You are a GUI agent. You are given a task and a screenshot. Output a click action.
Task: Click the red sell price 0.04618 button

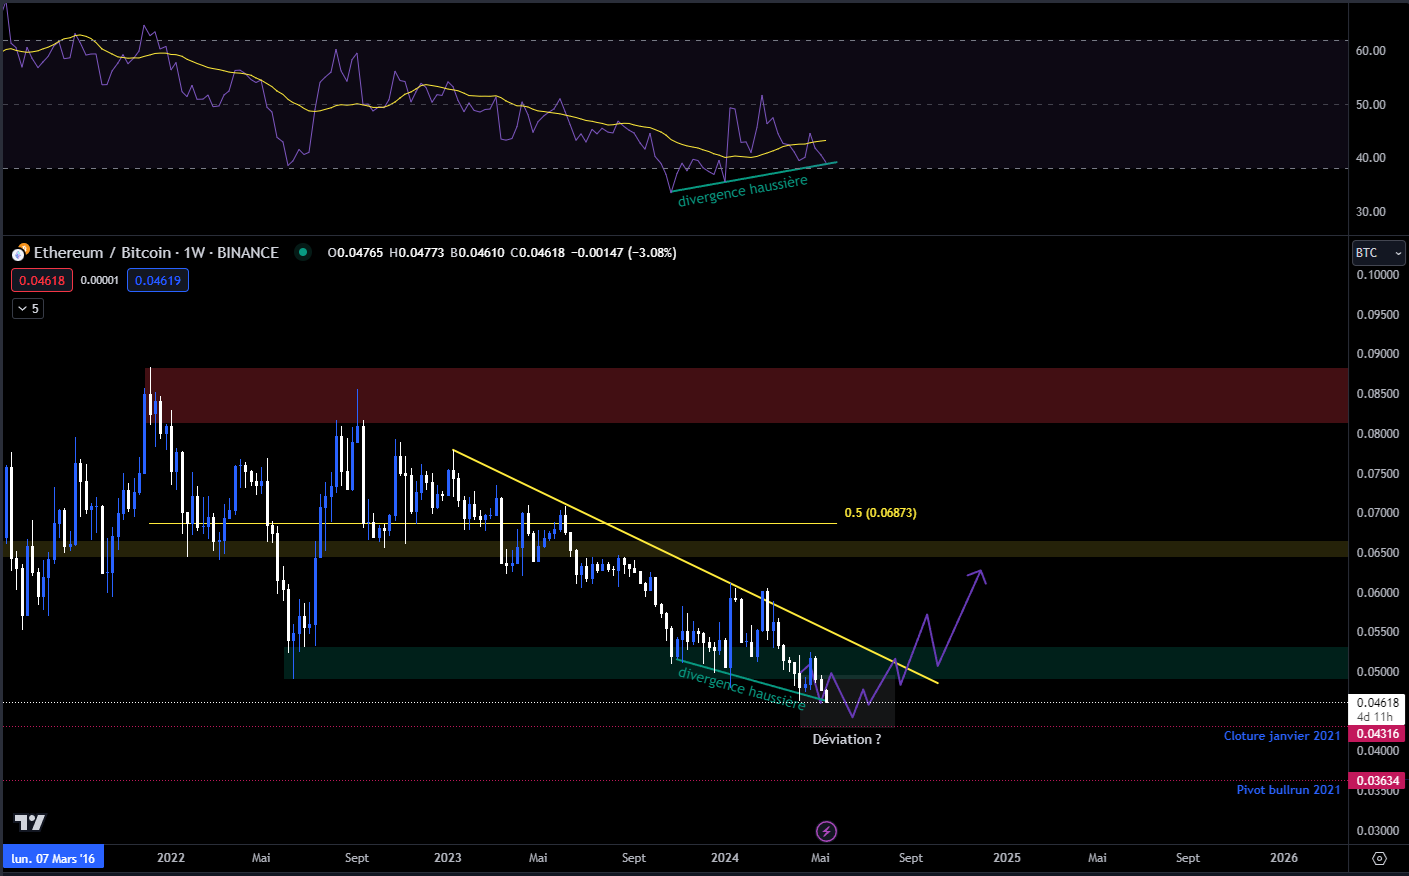pos(42,281)
